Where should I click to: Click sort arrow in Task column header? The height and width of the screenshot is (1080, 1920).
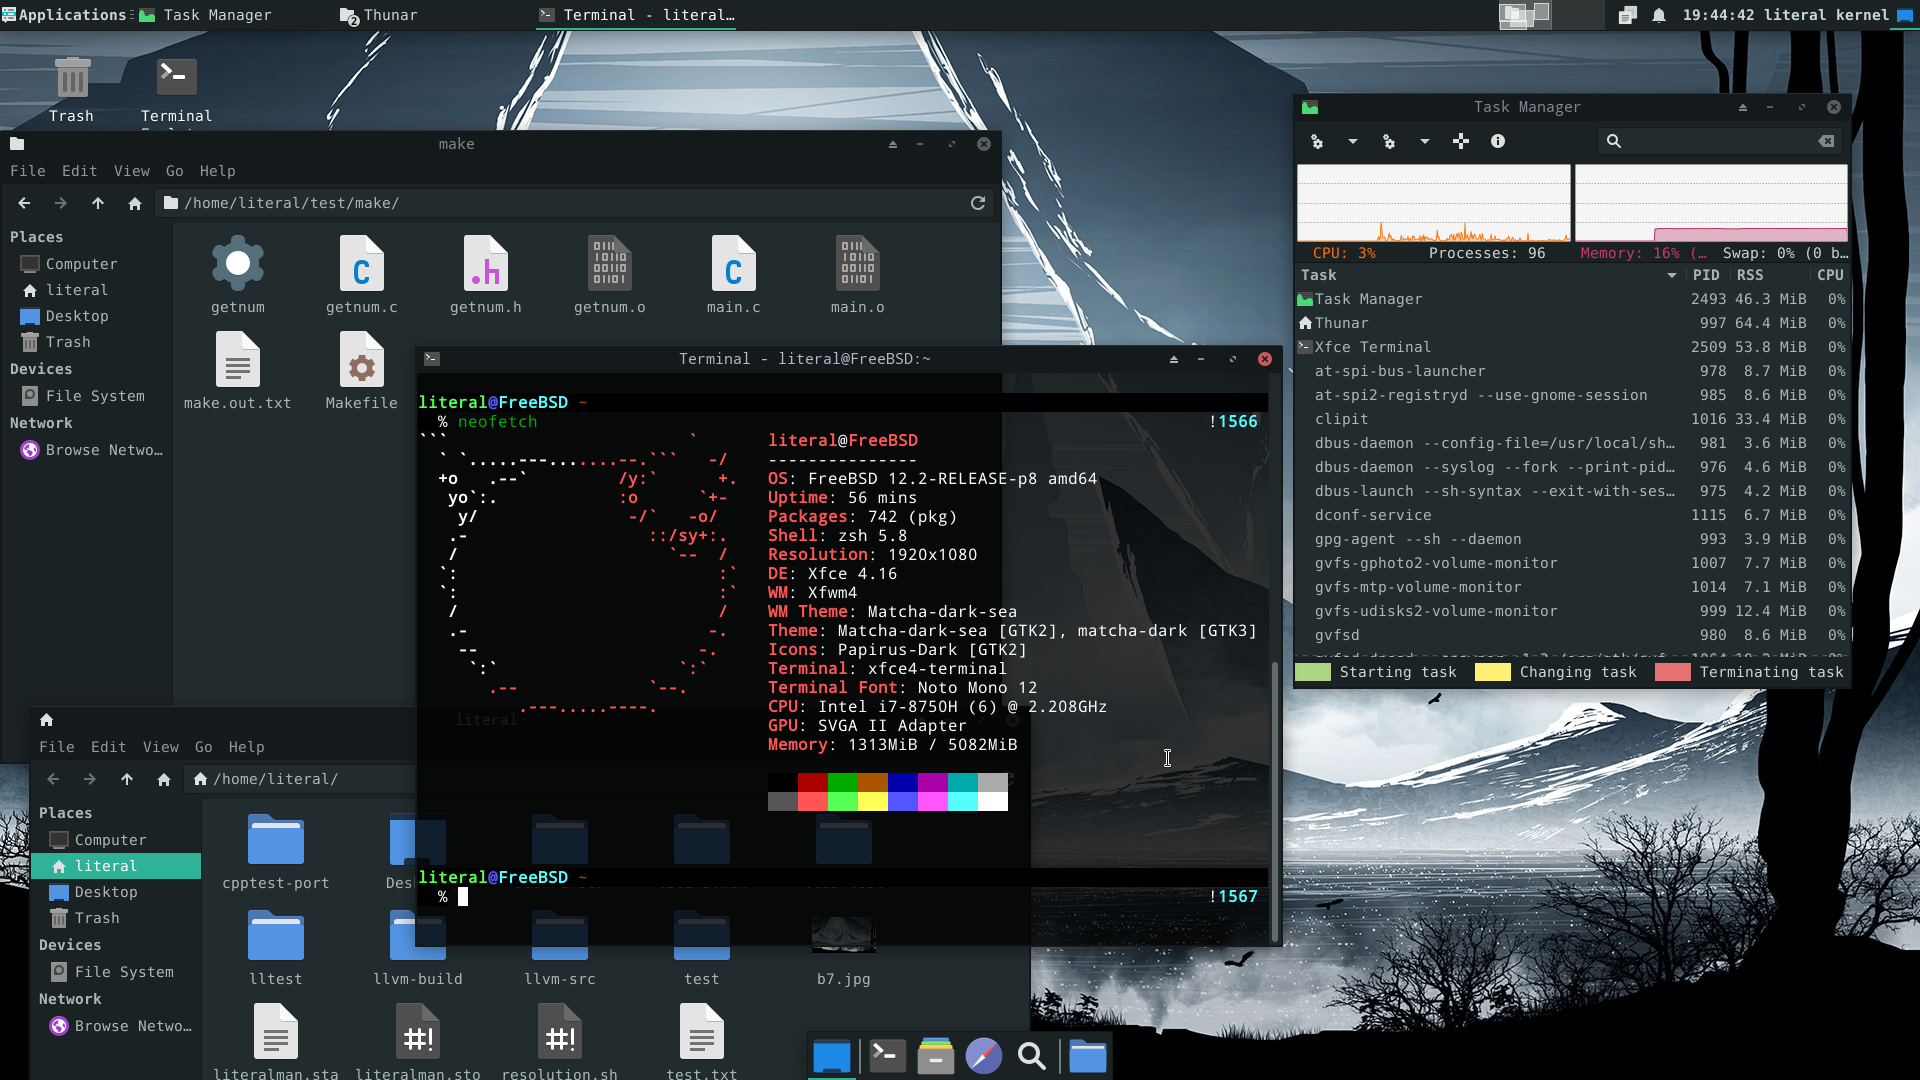click(1672, 276)
